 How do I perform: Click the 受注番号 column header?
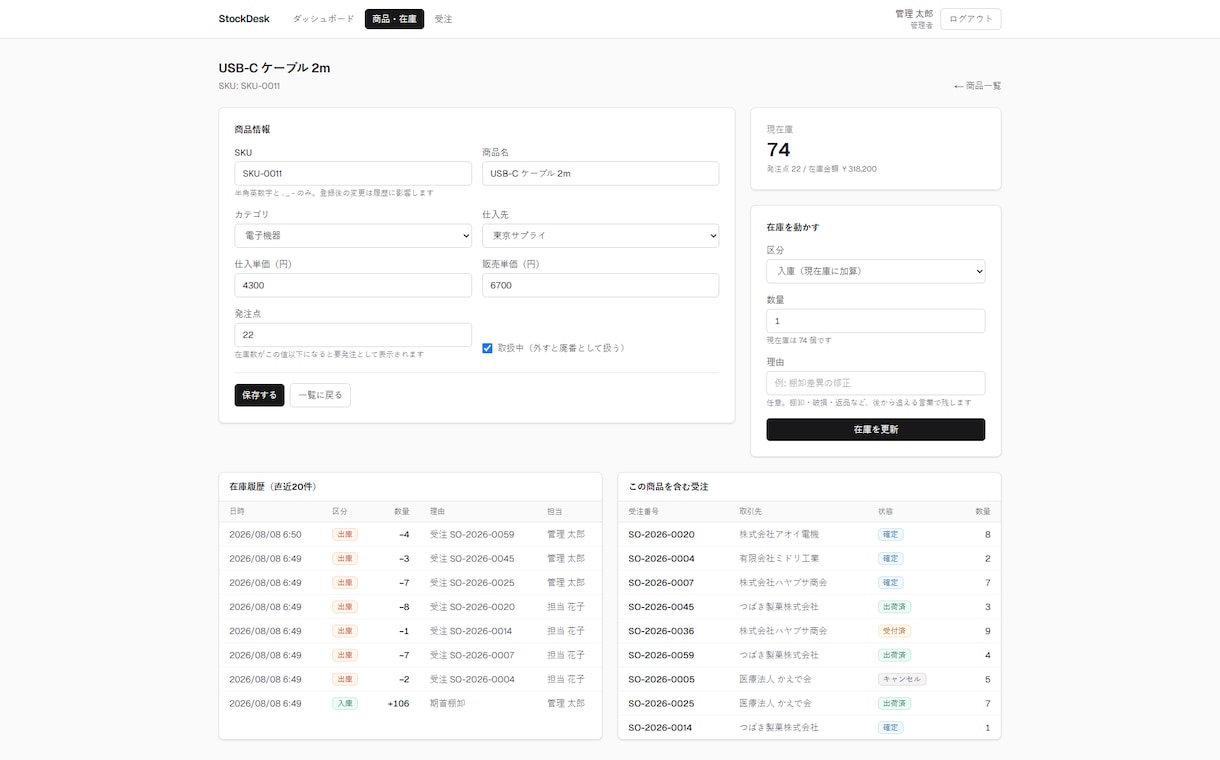(x=643, y=511)
